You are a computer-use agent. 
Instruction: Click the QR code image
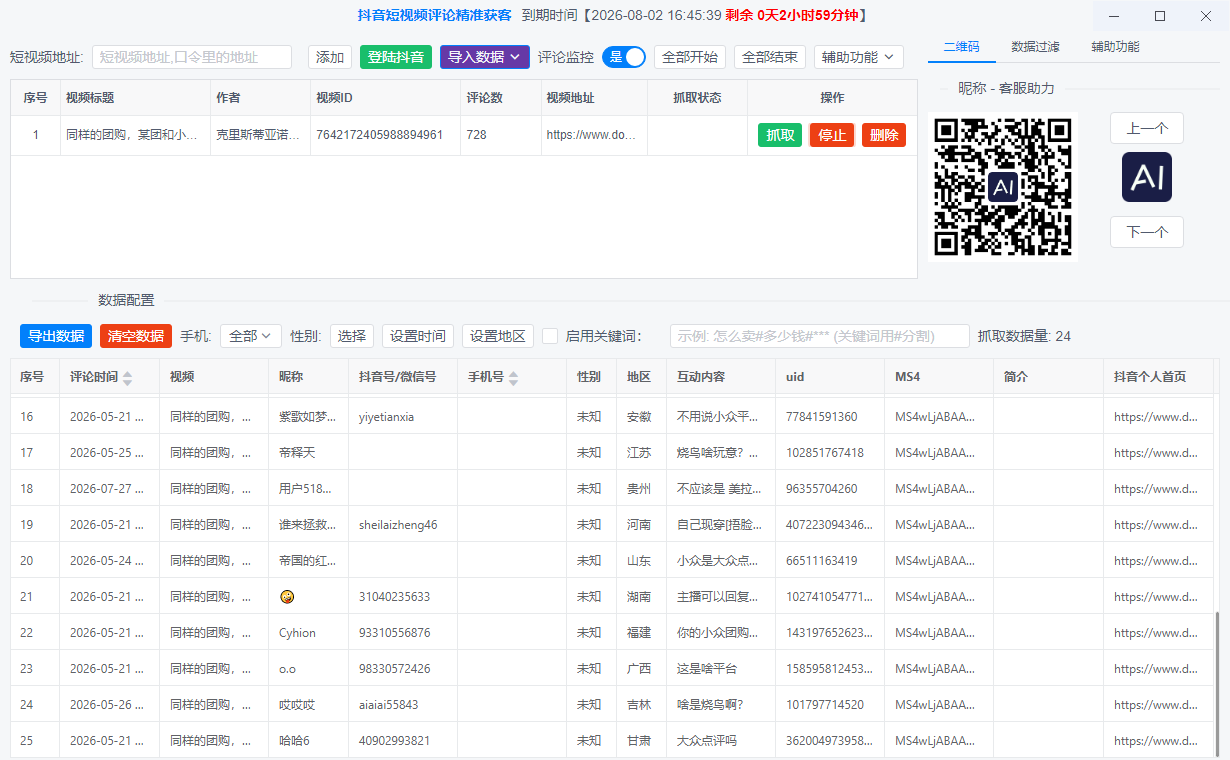coord(1003,186)
